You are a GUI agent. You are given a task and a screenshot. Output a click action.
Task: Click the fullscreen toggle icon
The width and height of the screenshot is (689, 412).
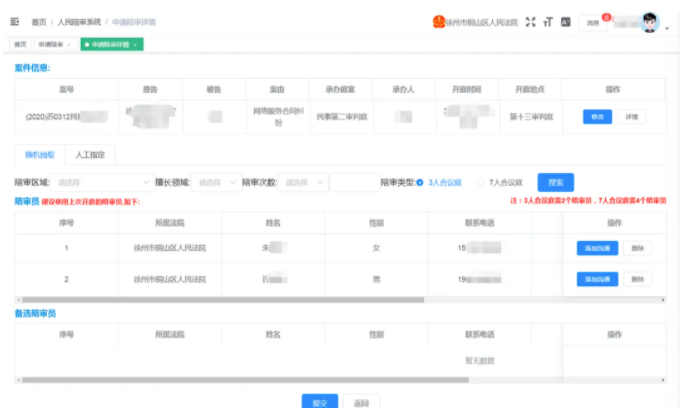coord(530,21)
